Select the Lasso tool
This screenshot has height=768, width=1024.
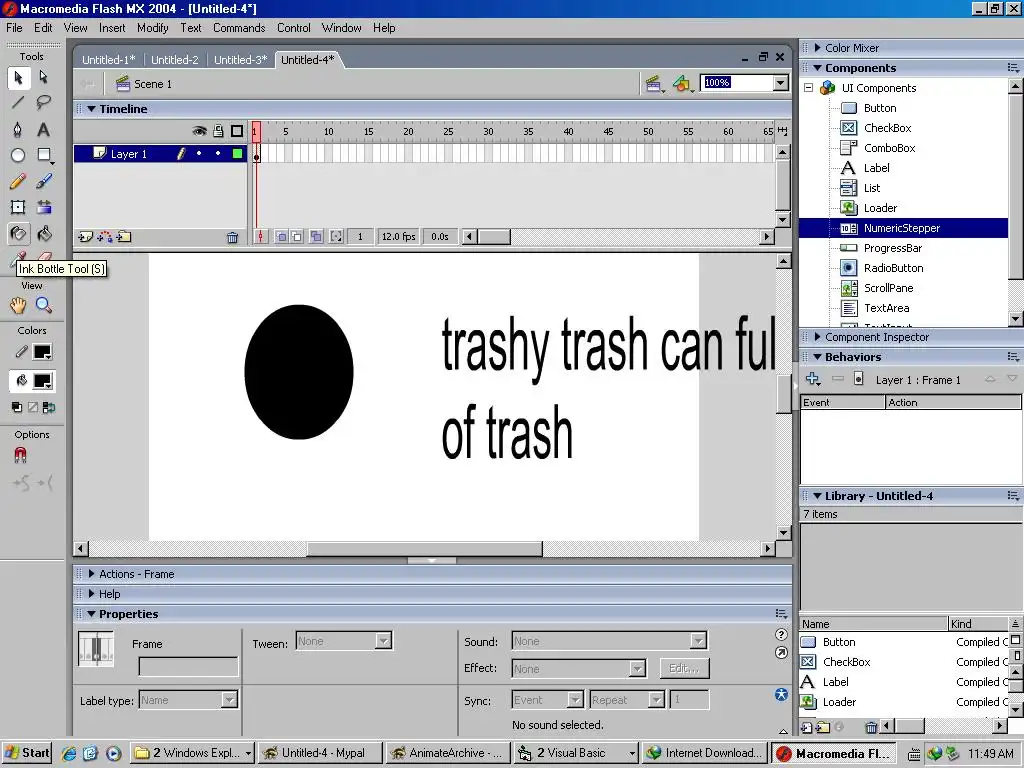point(44,103)
